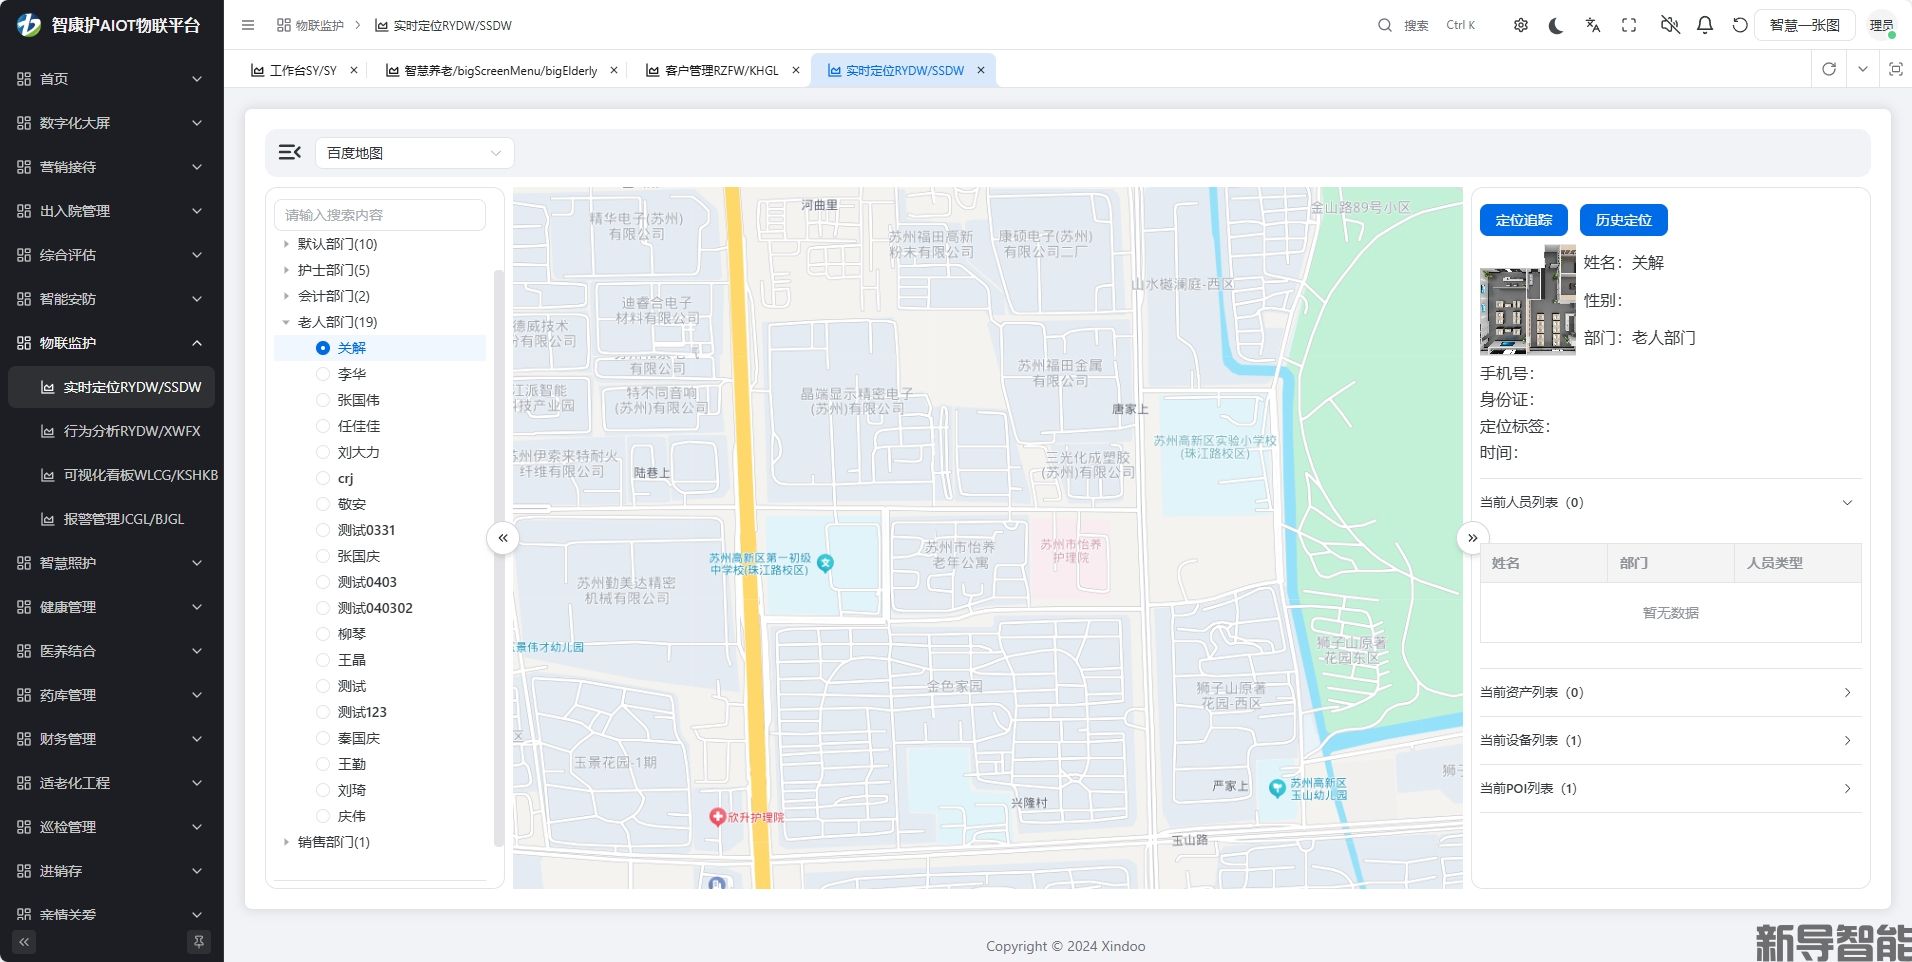The width and height of the screenshot is (1912, 962).
Task: Select the 张国伟 radio button
Action: click(323, 399)
